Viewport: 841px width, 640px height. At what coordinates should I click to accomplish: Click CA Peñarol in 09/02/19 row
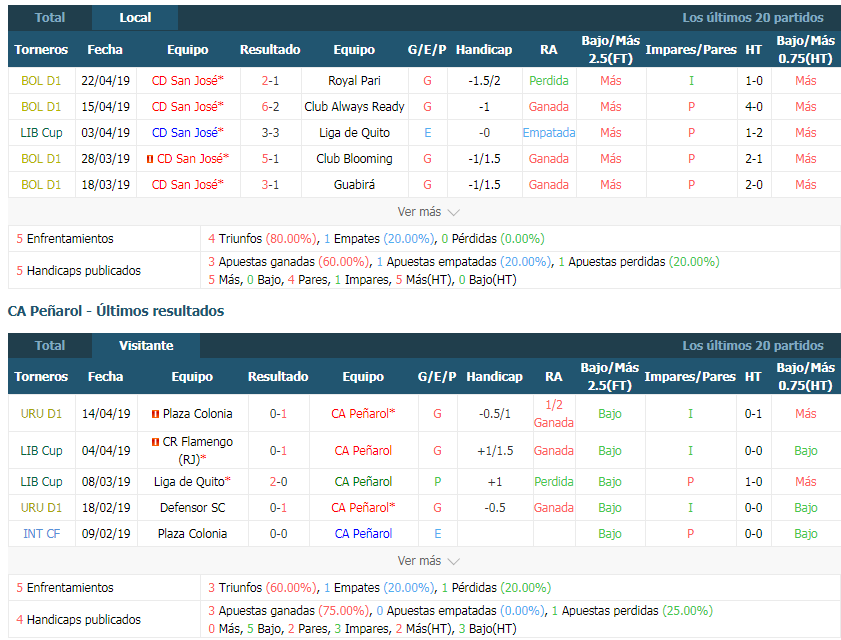pos(363,534)
